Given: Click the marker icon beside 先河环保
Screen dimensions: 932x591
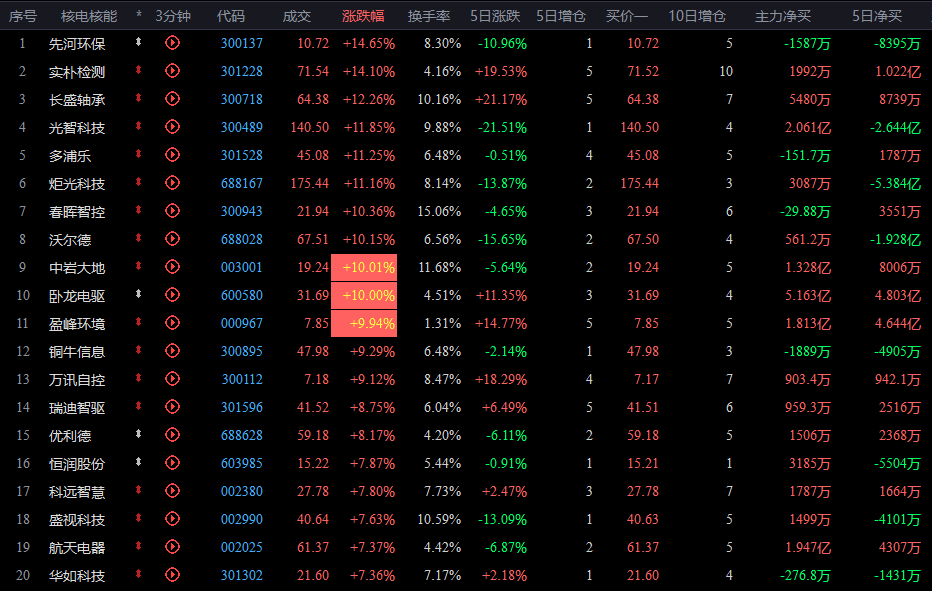Looking at the screenshot, I should coord(138,42).
